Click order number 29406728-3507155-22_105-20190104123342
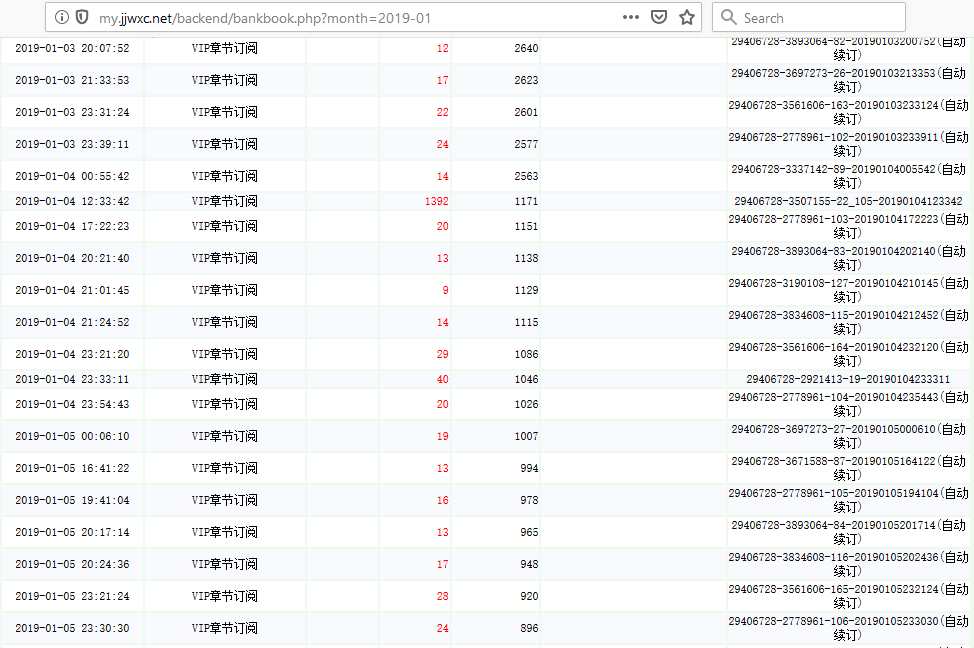The image size is (974, 648). pyautogui.click(x=848, y=201)
